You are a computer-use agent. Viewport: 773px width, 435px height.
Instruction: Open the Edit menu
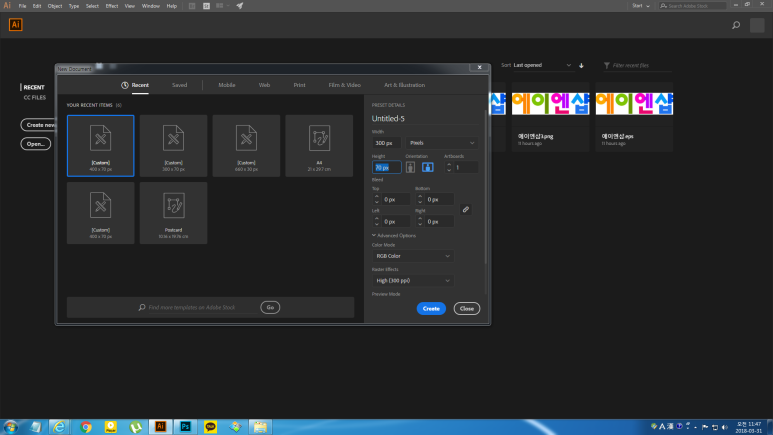tap(37, 6)
